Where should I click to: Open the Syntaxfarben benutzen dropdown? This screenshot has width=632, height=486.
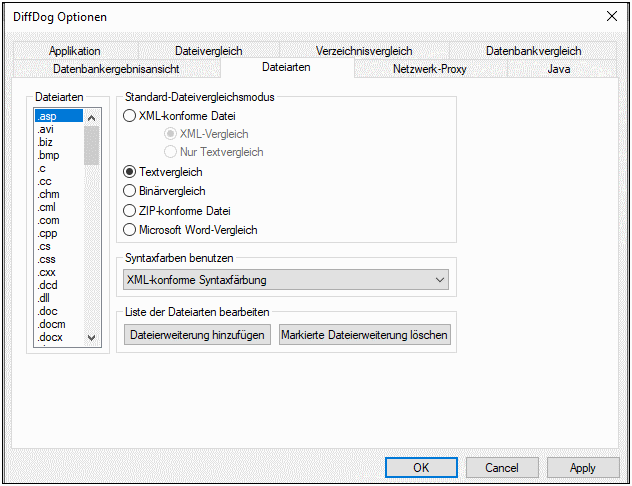pyautogui.click(x=286, y=280)
